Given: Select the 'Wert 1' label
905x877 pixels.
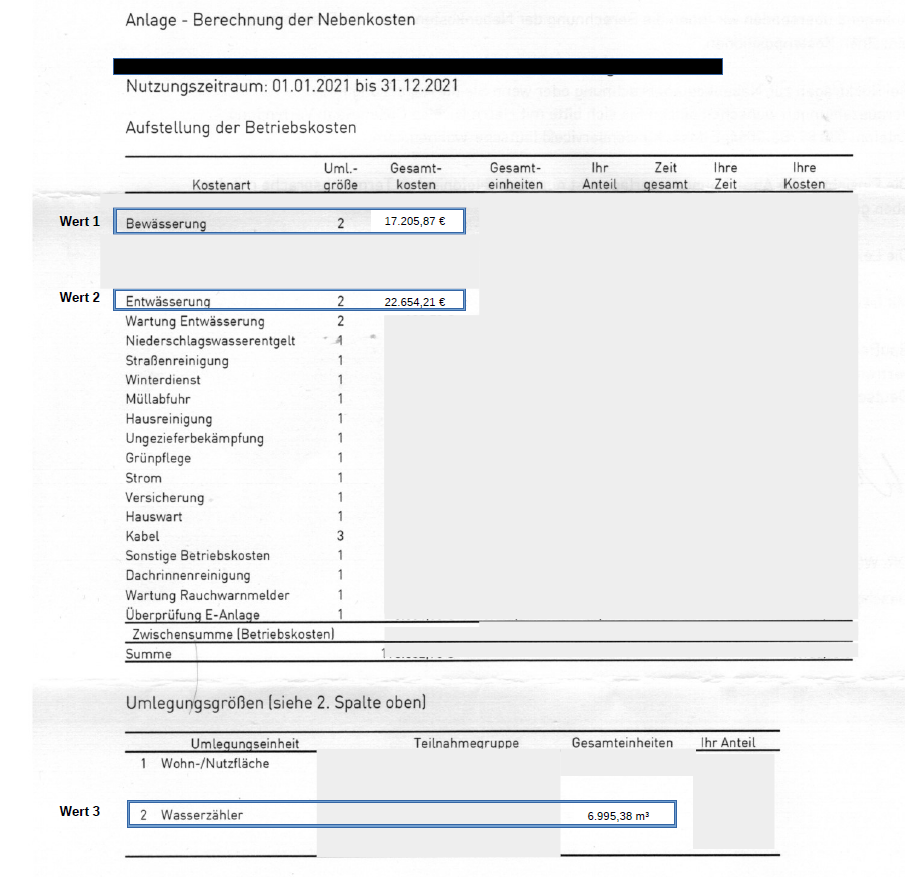Looking at the screenshot, I should pyautogui.click(x=80, y=221).
